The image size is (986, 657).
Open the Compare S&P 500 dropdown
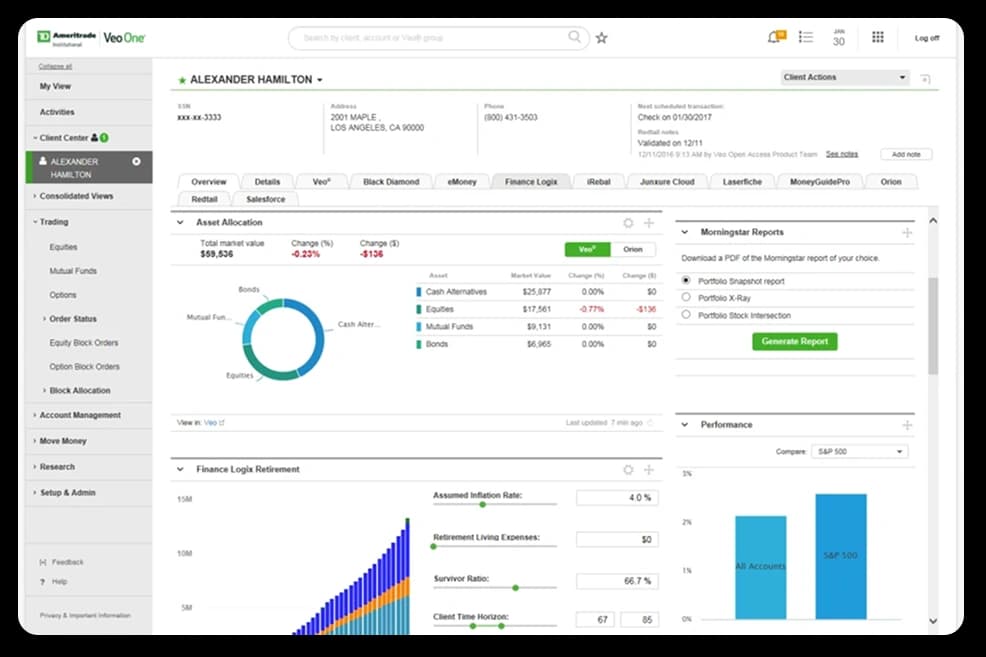(859, 451)
